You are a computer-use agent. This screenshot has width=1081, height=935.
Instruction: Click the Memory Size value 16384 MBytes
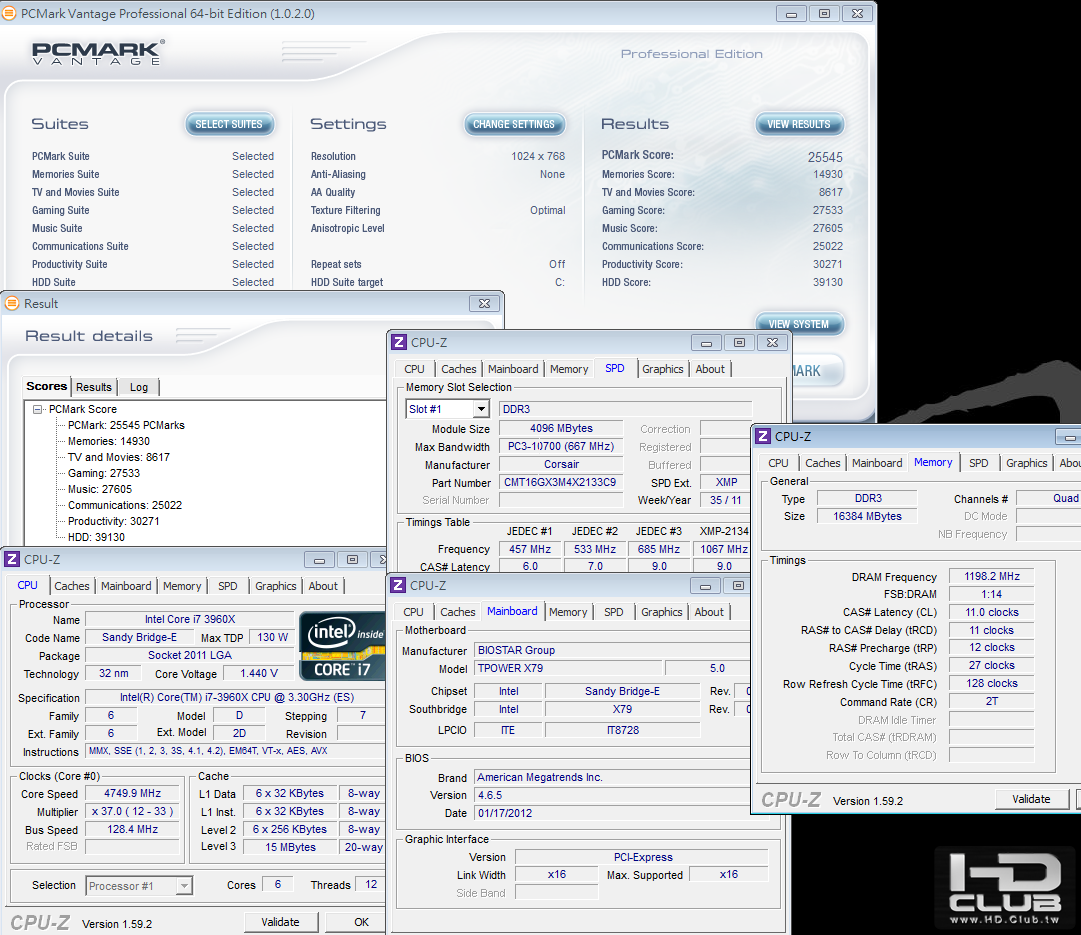[x=867, y=516]
